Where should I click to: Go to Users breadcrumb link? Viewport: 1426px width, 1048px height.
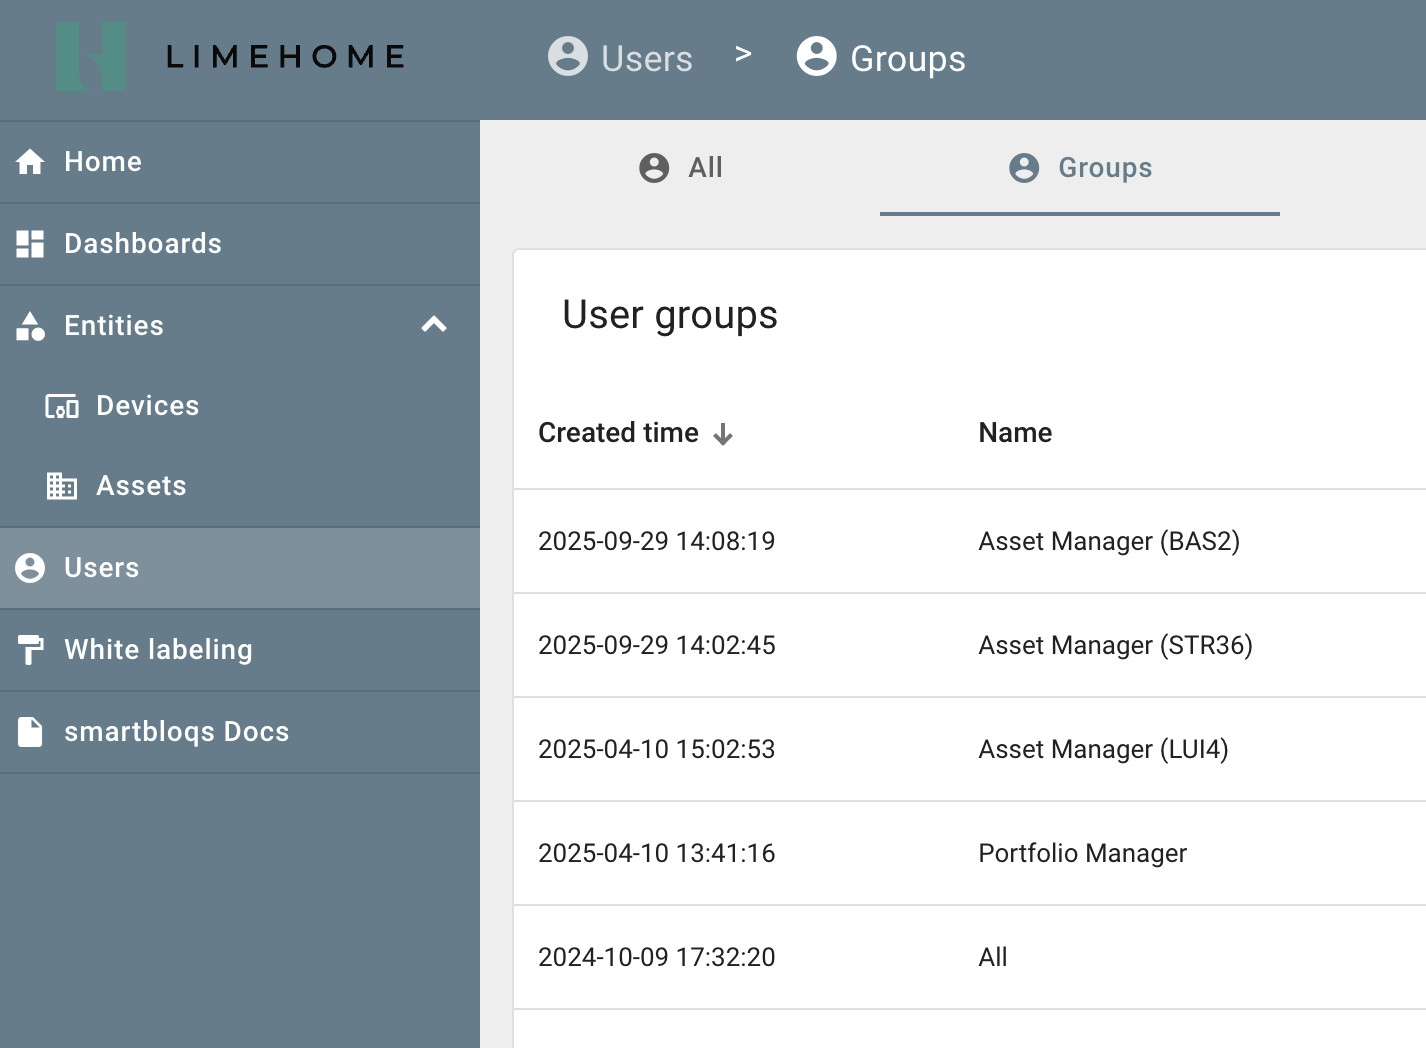(x=621, y=58)
